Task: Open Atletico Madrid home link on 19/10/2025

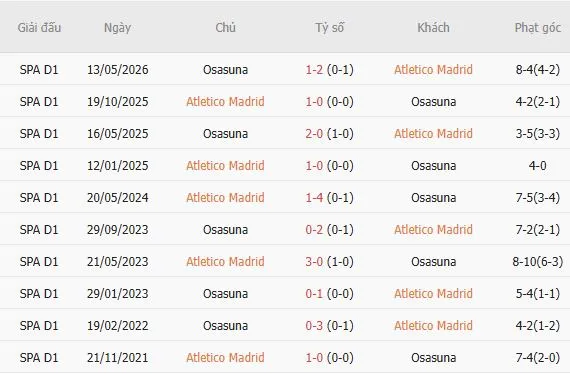Action: point(225,101)
